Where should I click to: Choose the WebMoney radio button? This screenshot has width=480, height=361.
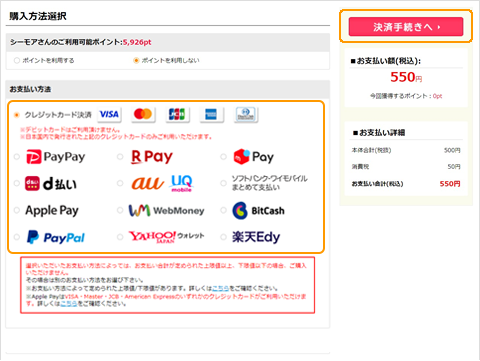(x=120, y=210)
